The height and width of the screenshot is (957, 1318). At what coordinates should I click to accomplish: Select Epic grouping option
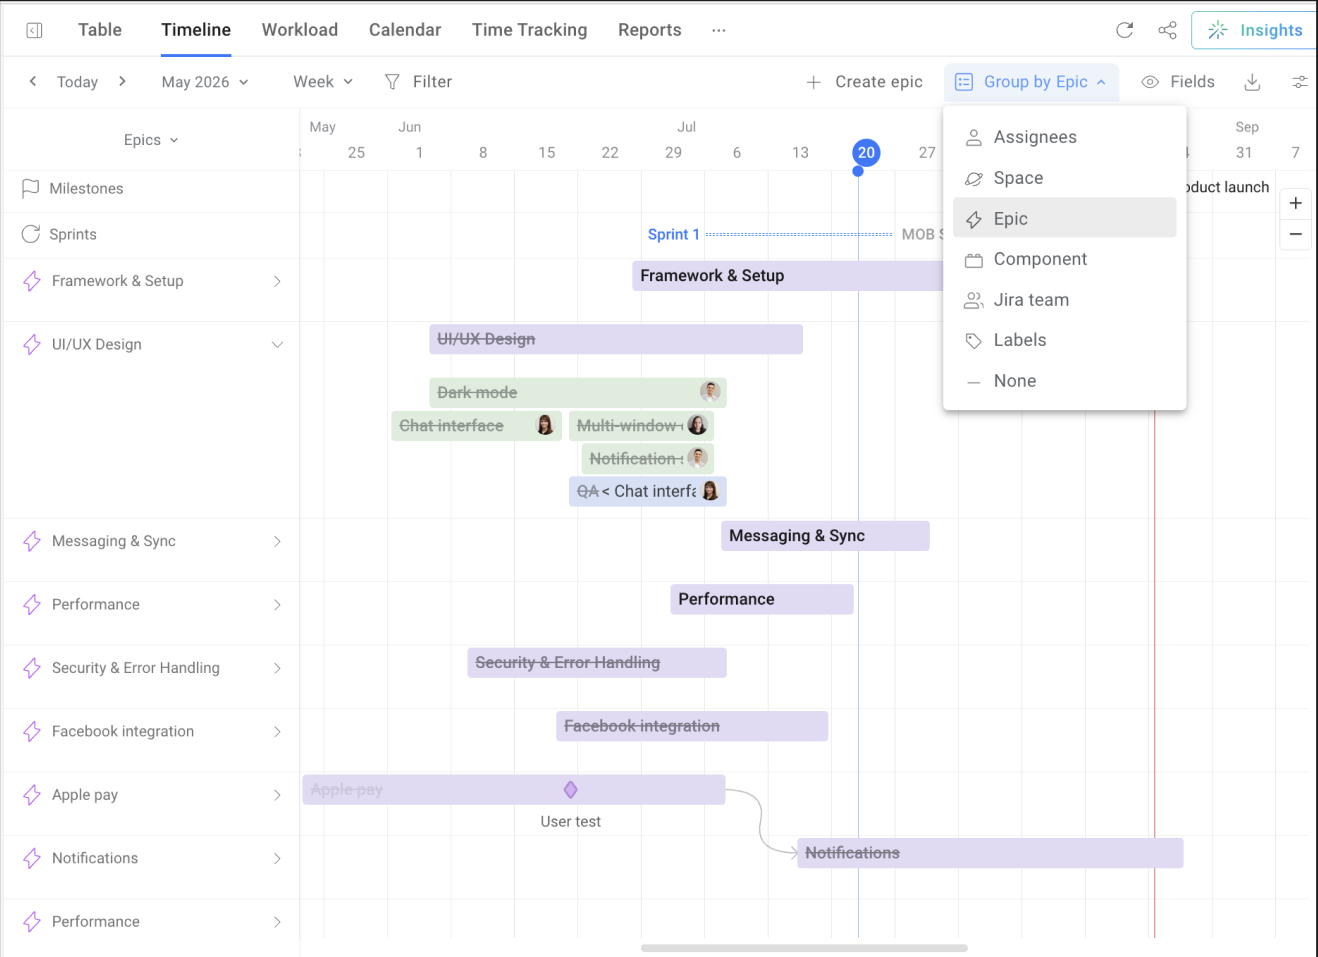(x=1064, y=218)
